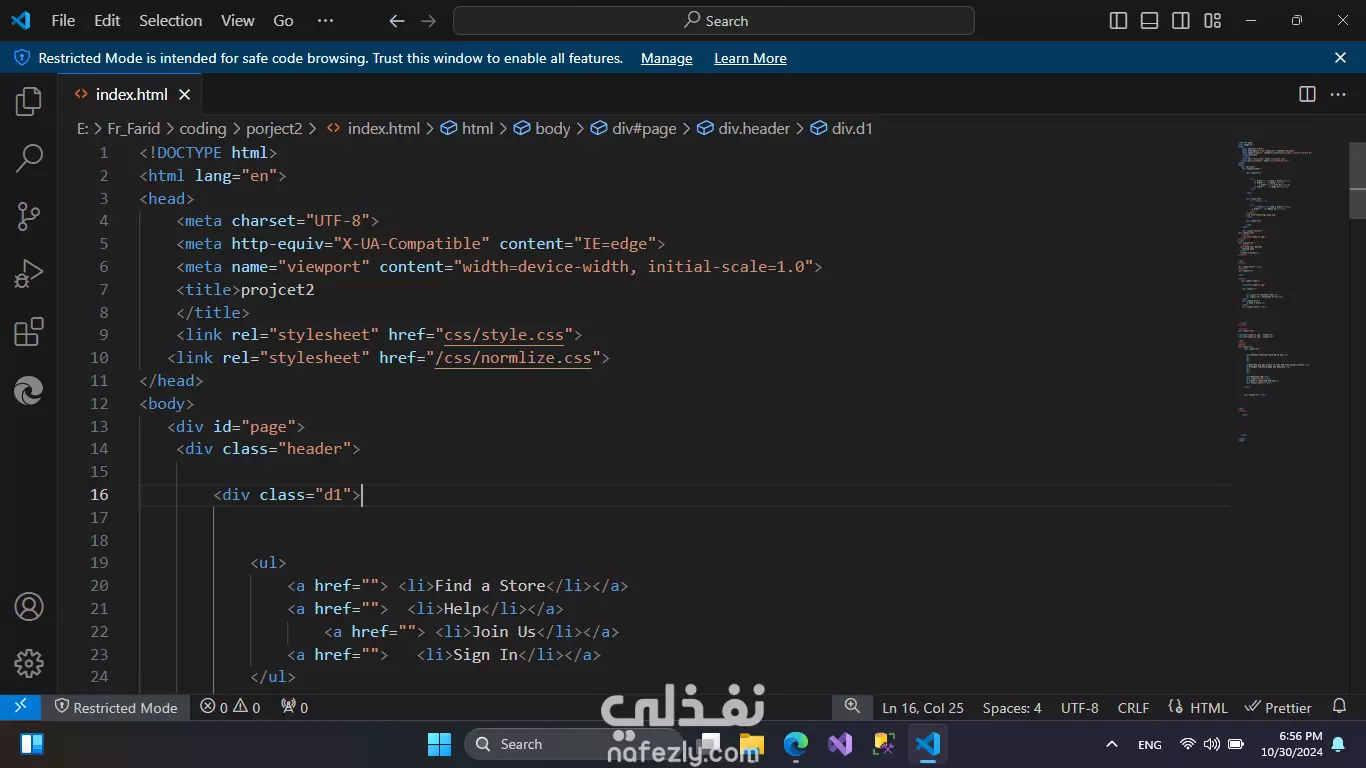Image resolution: width=1366 pixels, height=768 pixels.
Task: Expand the html breadcrumb symbol
Action: [x=467, y=128]
